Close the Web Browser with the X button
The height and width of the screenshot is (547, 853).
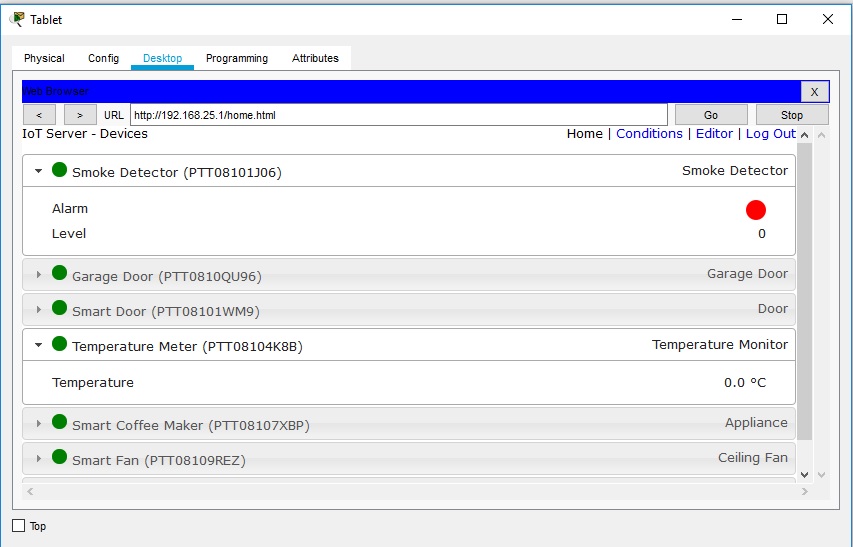pyautogui.click(x=814, y=92)
